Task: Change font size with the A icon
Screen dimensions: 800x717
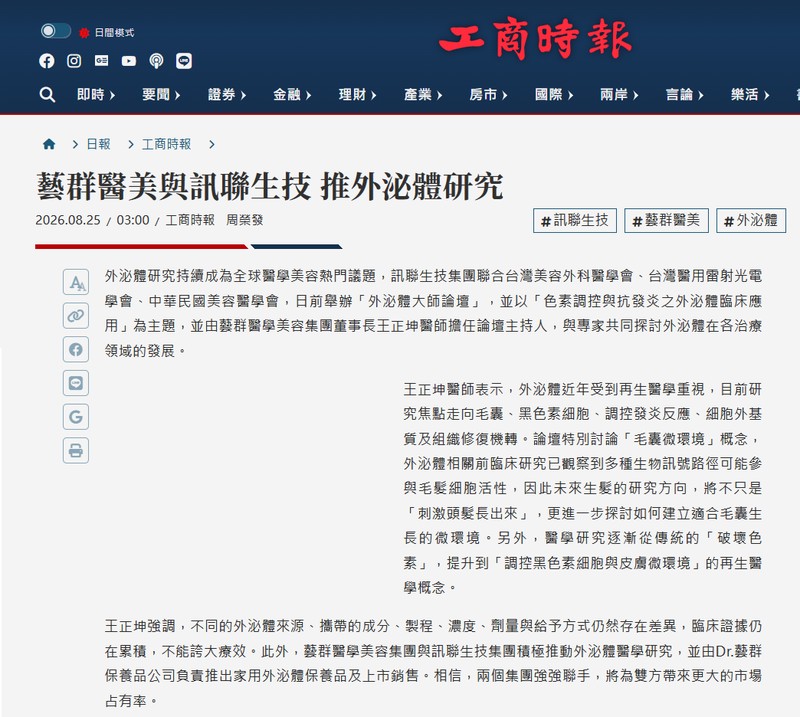Action: pyautogui.click(x=76, y=282)
